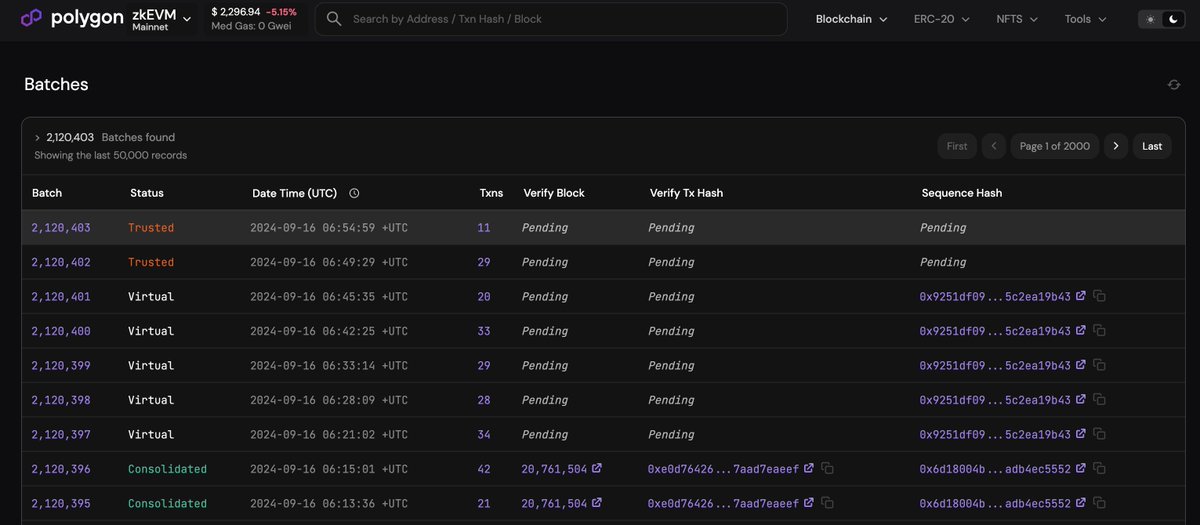
Task: Refresh the Batches list
Action: tap(1174, 85)
